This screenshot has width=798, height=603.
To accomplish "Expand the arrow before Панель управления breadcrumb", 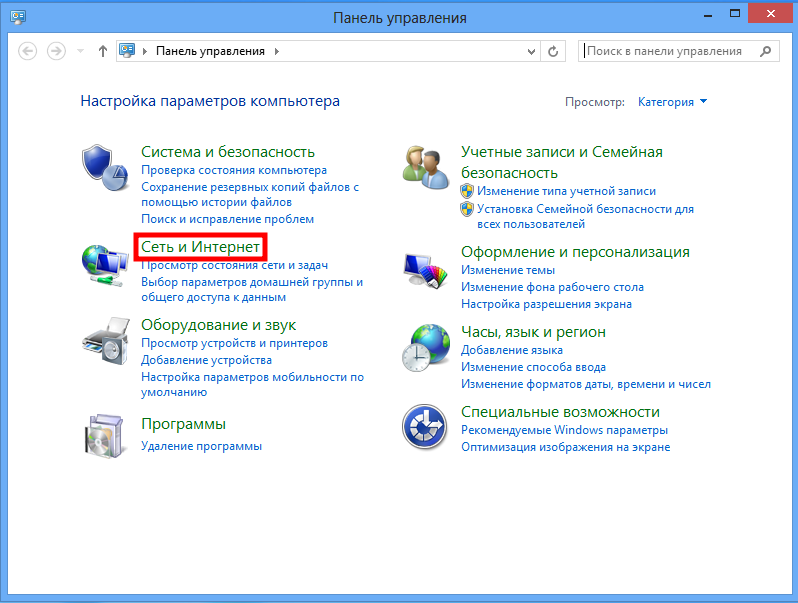I will point(145,51).
